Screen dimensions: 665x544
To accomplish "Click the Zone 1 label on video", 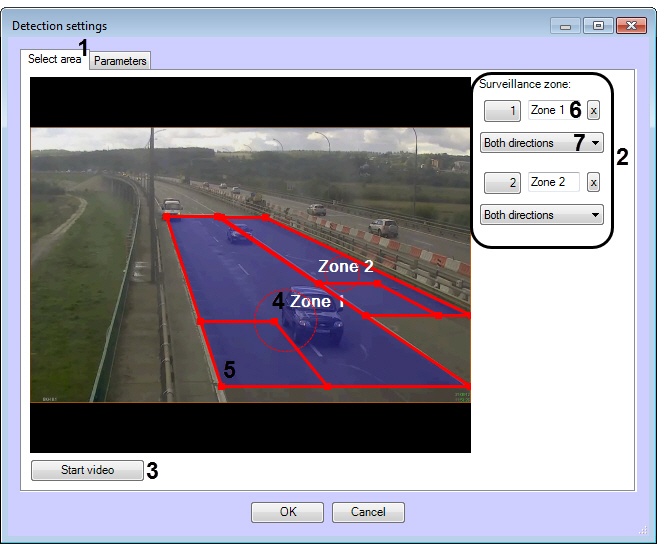I will coord(317,301).
